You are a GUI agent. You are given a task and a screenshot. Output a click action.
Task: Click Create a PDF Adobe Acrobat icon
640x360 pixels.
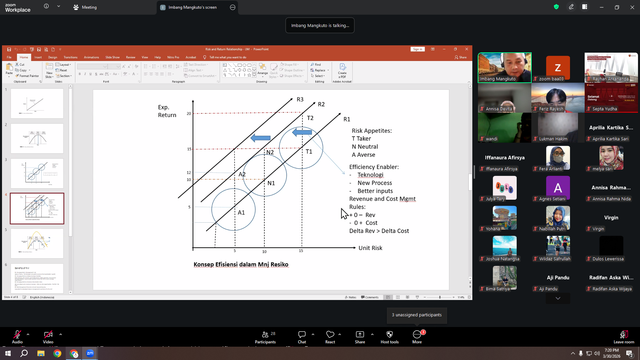pyautogui.click(x=342, y=71)
